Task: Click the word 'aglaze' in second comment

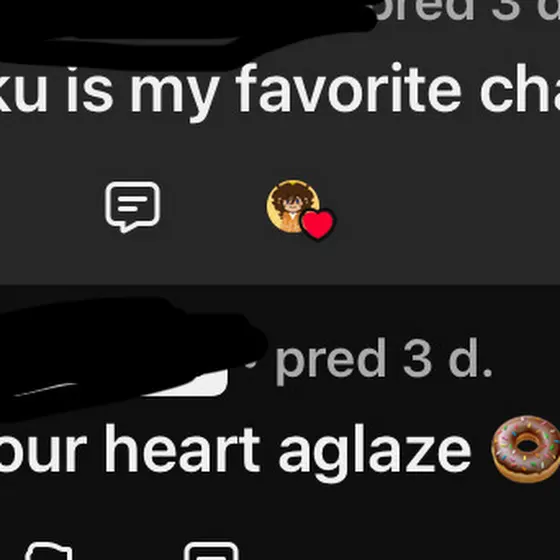Action: [x=375, y=451]
